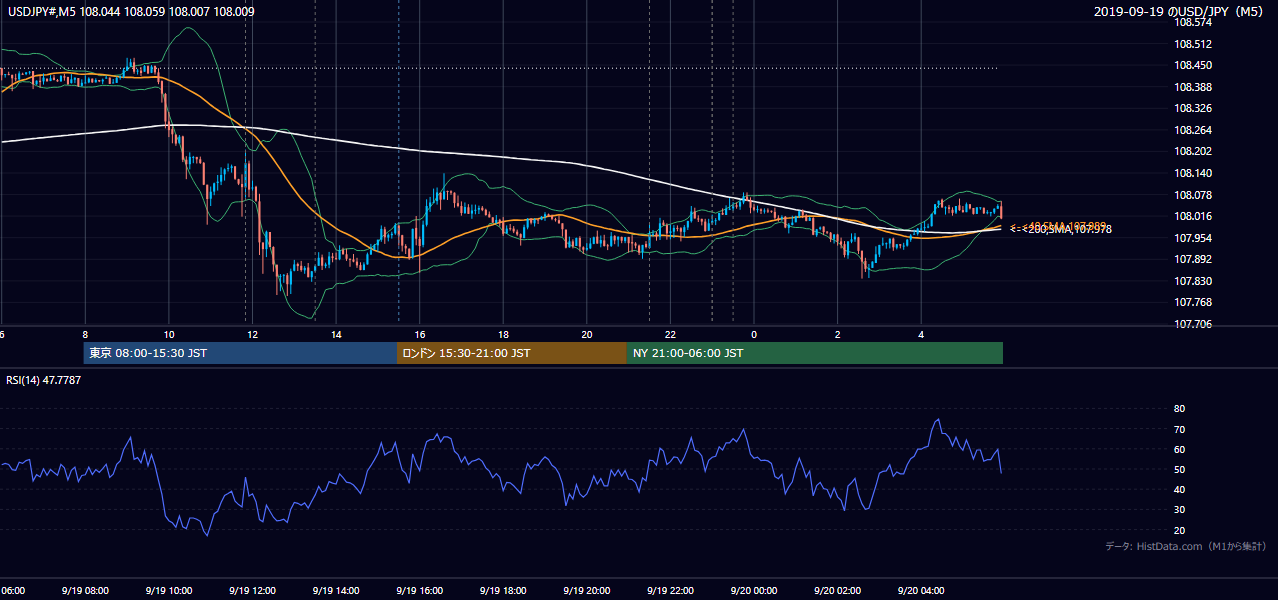
Task: Click the 9/19 12:00 bottom time label
Action: (x=251, y=591)
